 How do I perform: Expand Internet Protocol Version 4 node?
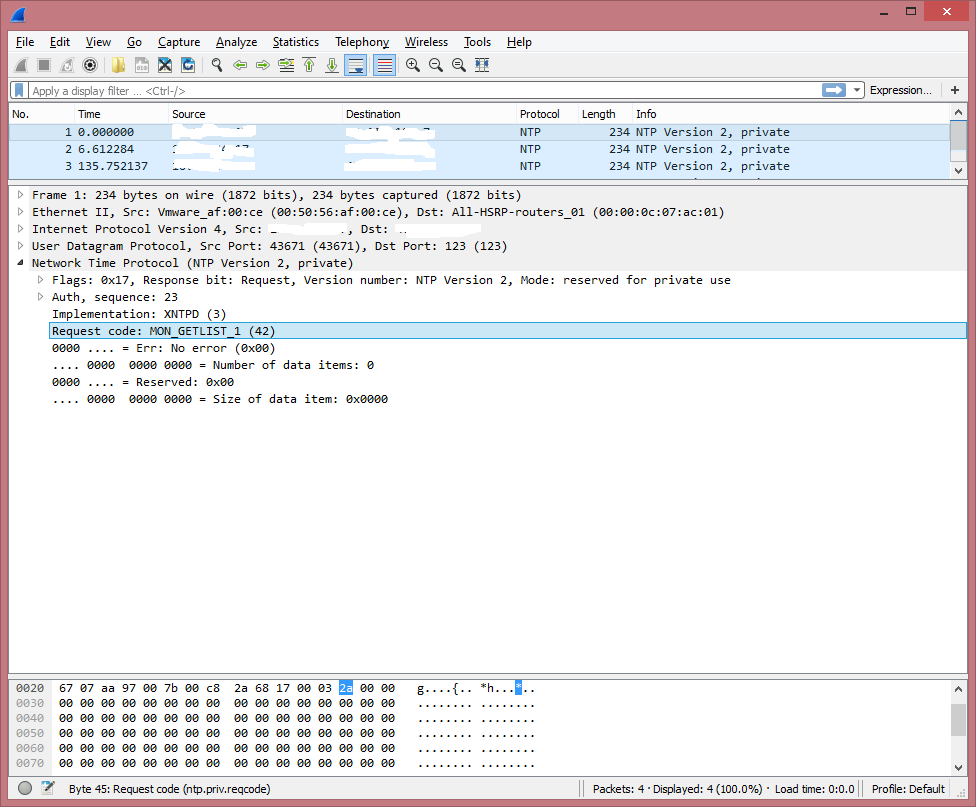pos(21,229)
